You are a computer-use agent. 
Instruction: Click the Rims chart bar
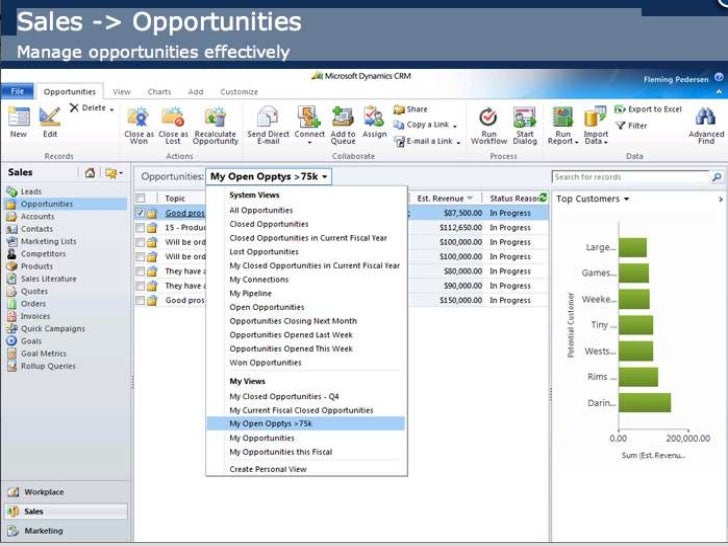click(x=638, y=377)
